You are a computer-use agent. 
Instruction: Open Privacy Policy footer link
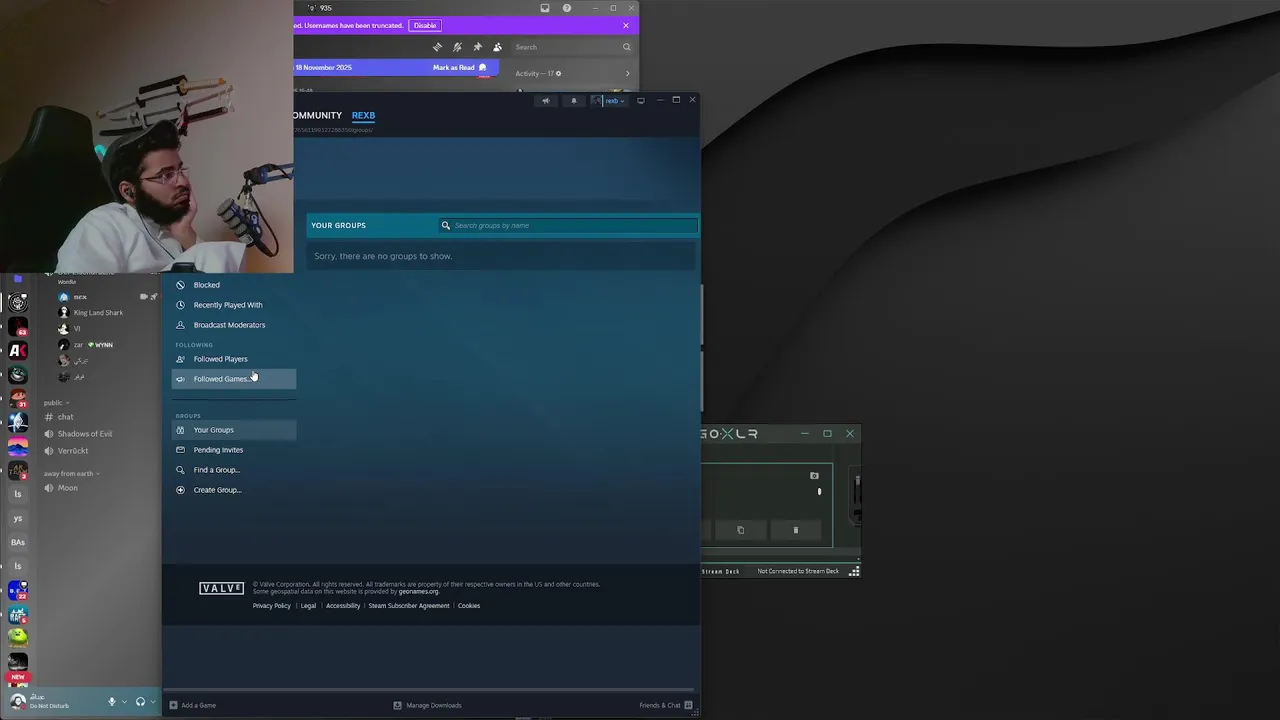click(272, 606)
